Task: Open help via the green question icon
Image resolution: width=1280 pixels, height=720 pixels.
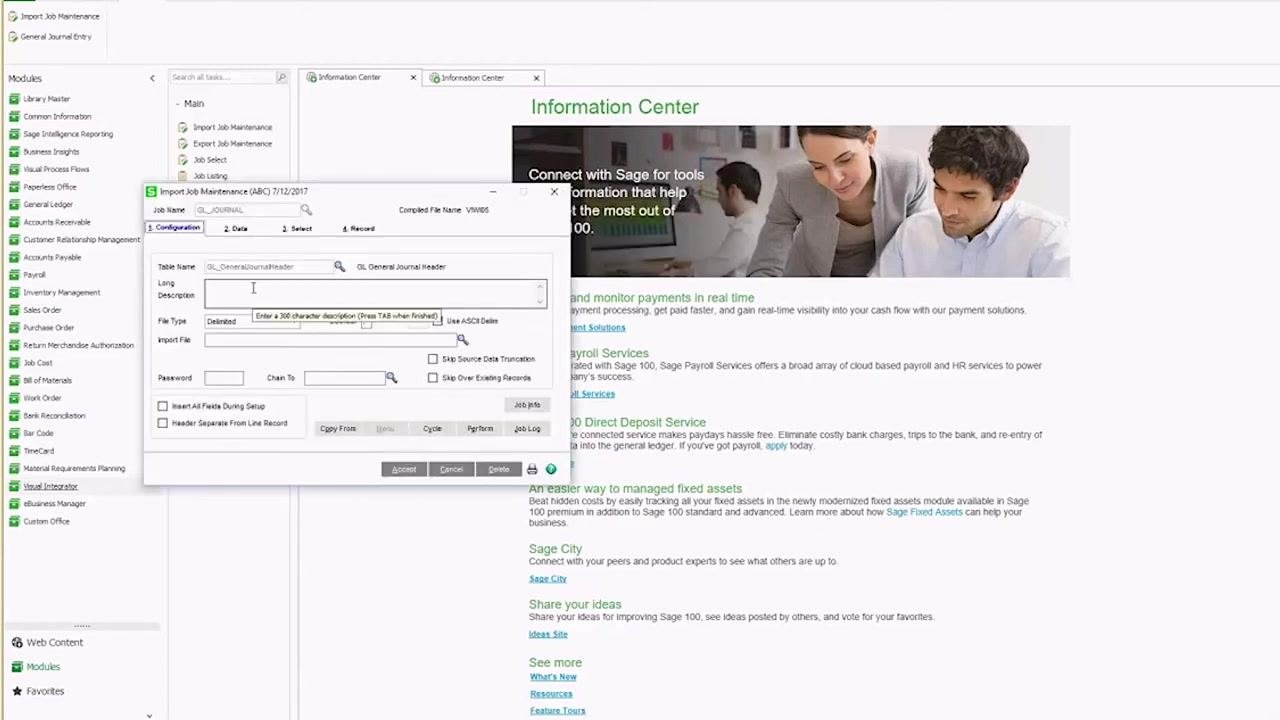Action: tap(551, 469)
